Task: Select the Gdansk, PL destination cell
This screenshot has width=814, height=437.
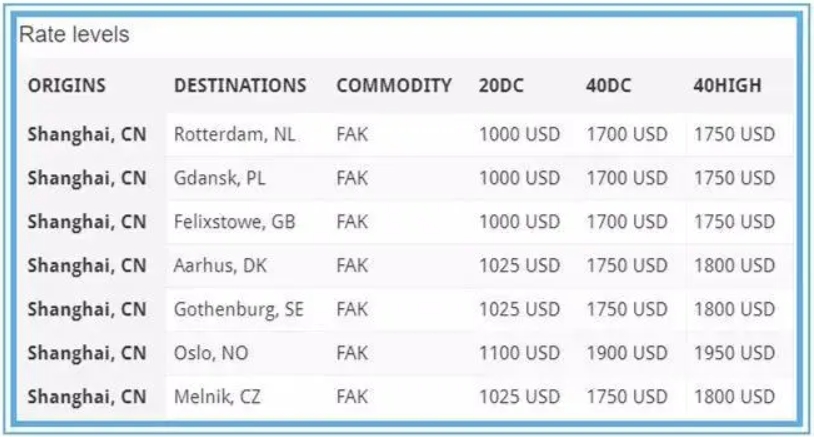Action: pyautogui.click(x=219, y=178)
